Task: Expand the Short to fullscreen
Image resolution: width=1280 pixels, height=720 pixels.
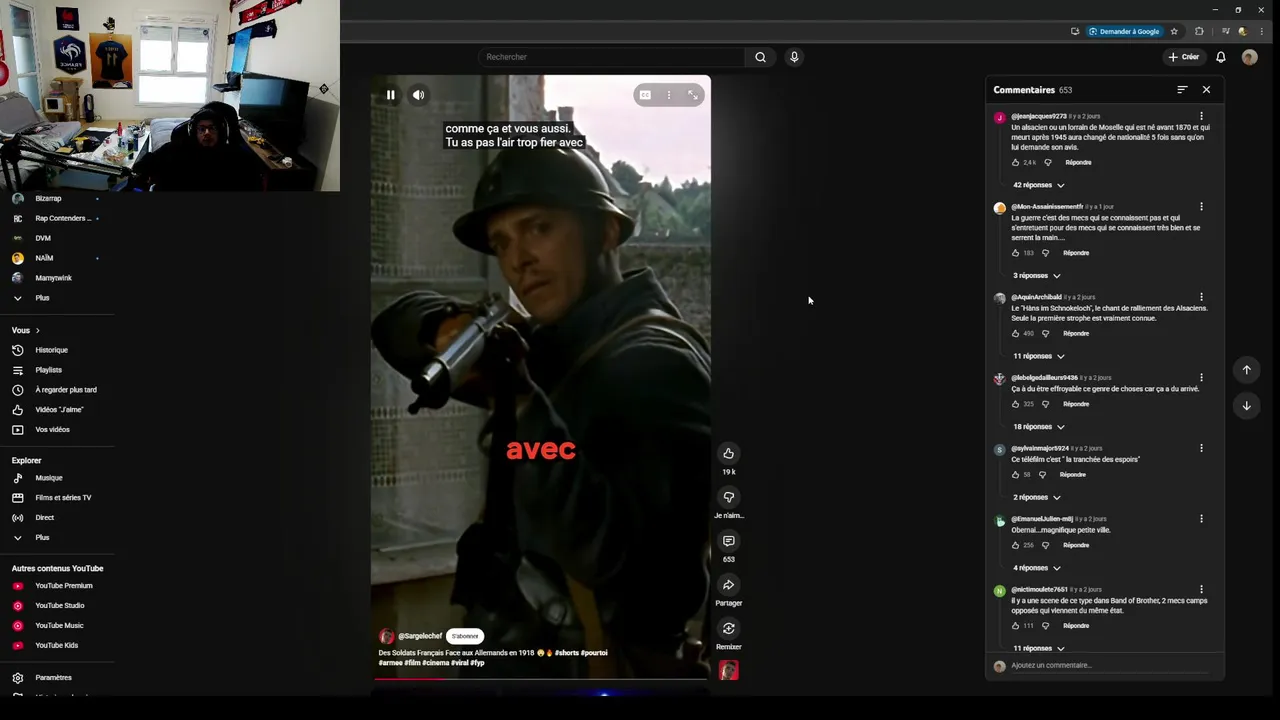Action: coord(693,95)
